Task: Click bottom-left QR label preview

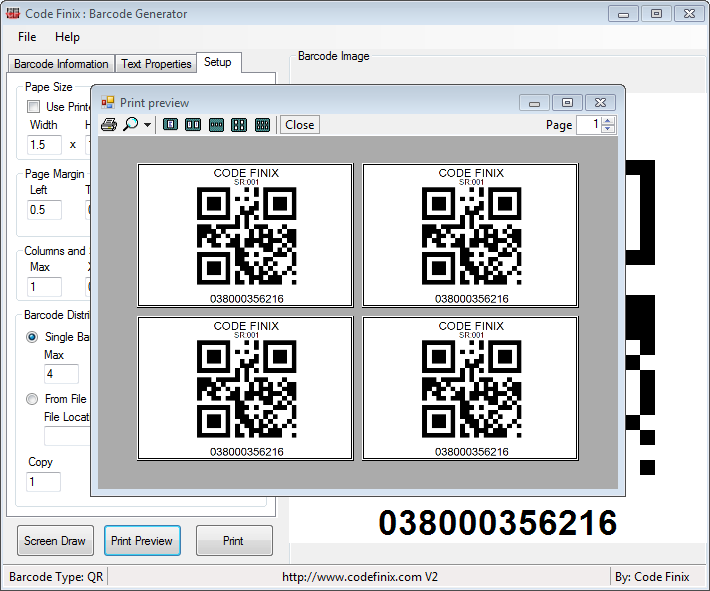Action: [245, 388]
